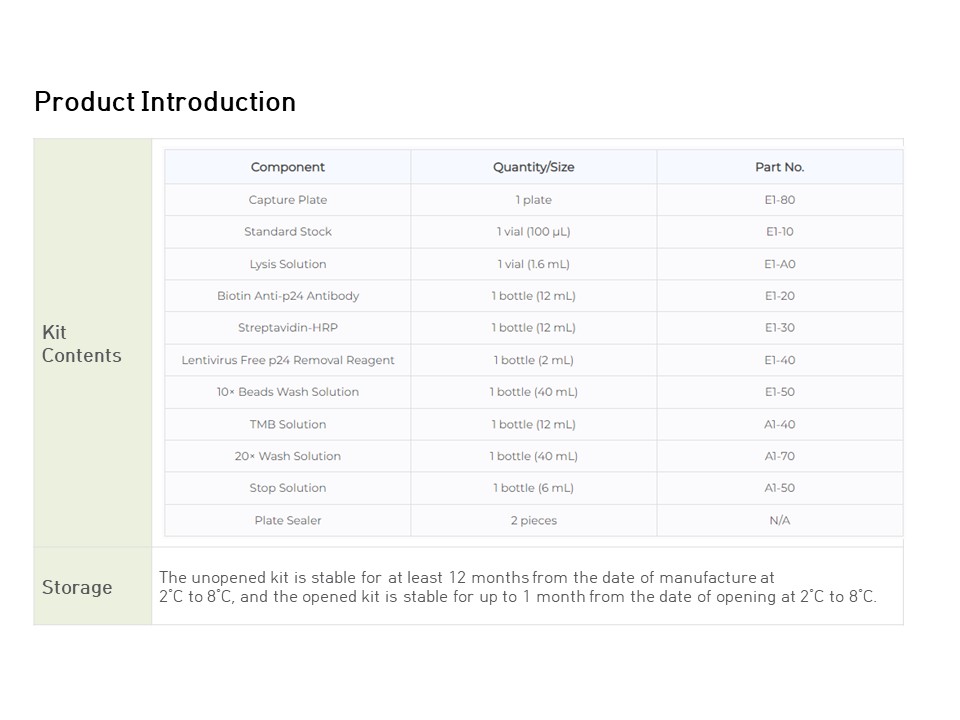Select the Part No. column header
Viewport: 960px width, 720px height.
(779, 167)
